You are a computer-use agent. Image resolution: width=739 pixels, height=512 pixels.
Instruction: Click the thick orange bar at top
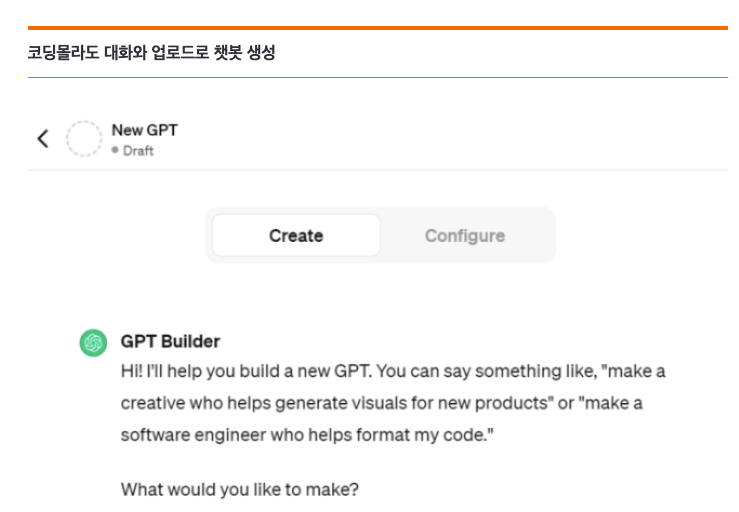click(x=378, y=28)
